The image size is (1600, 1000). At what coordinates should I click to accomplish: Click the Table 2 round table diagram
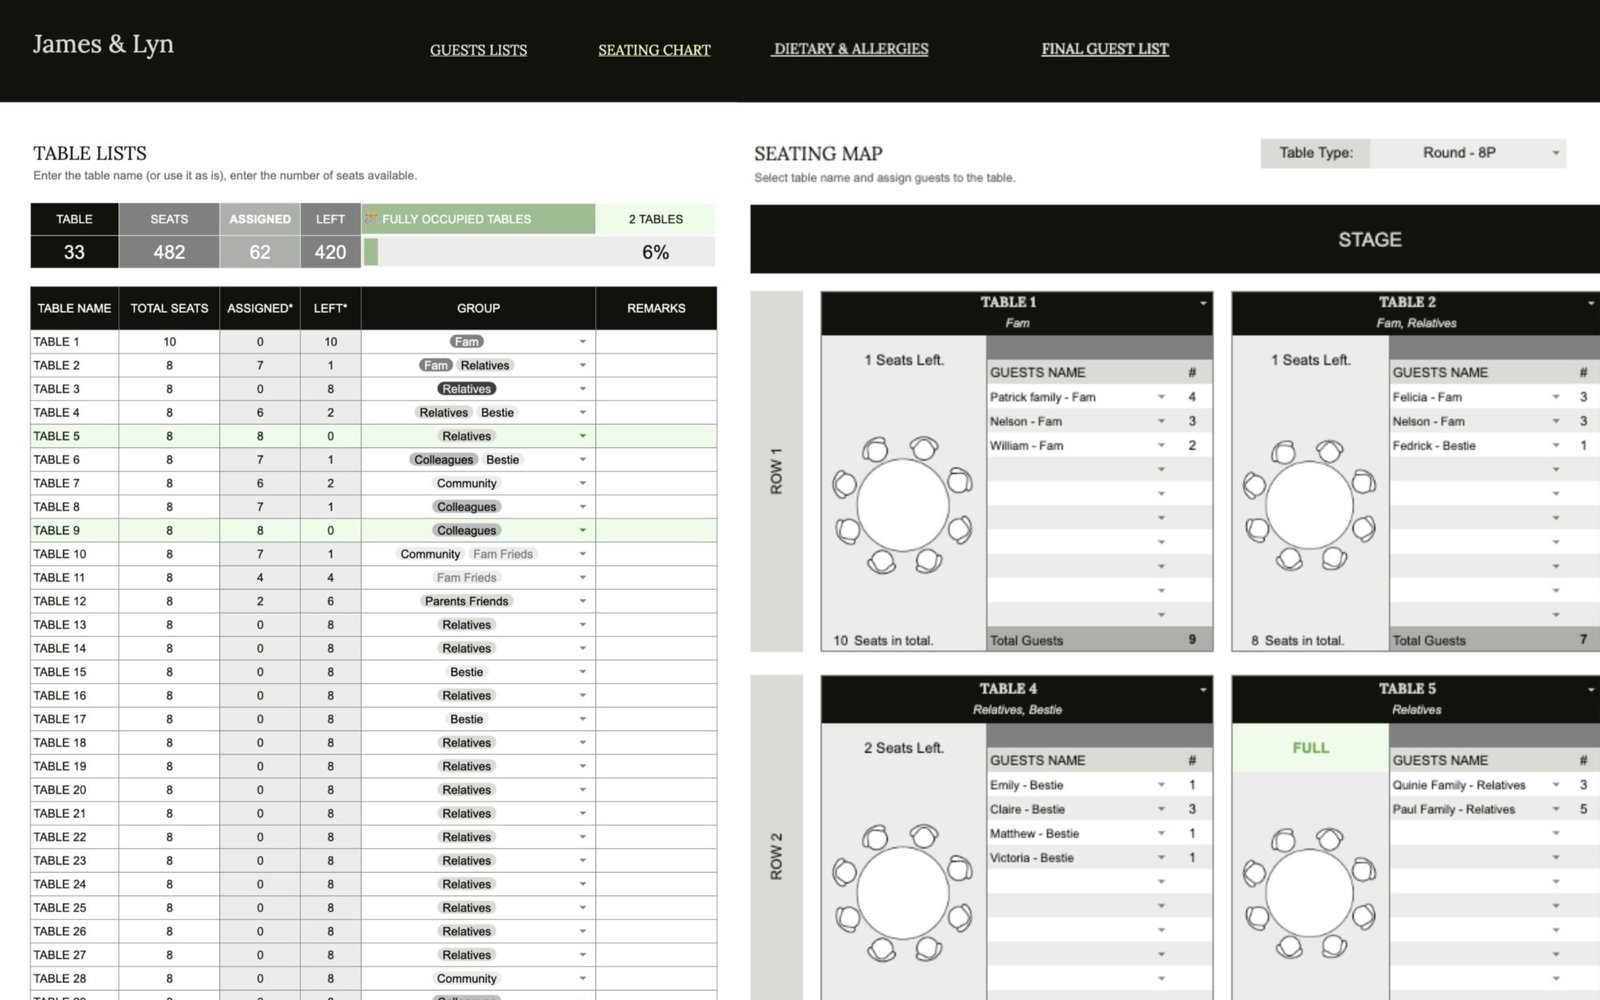coord(1309,505)
